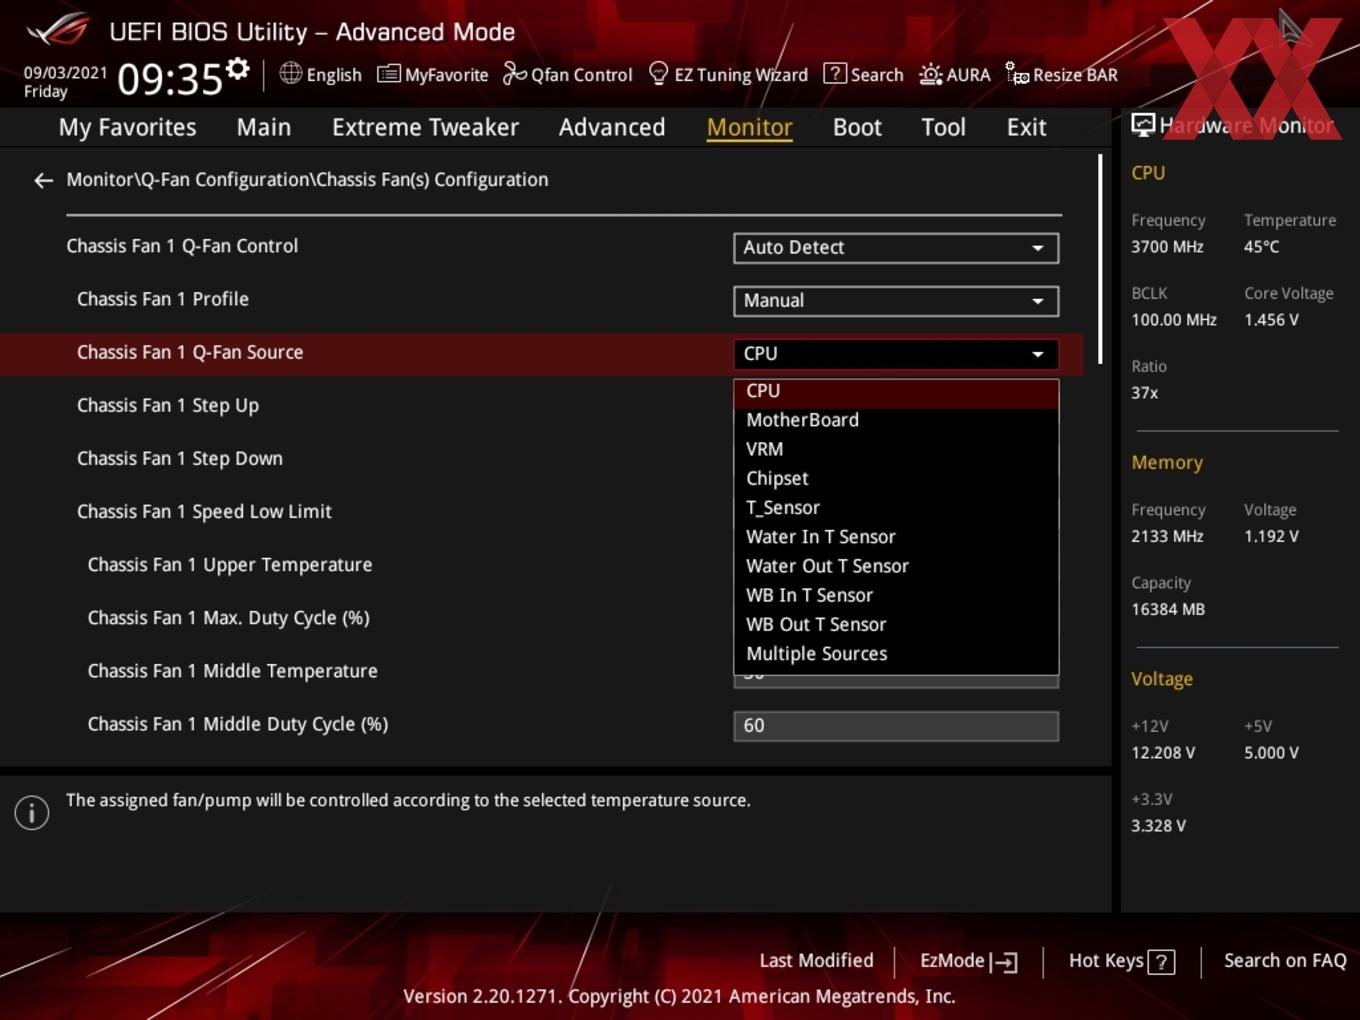Open Hot Keys help

click(1121, 961)
